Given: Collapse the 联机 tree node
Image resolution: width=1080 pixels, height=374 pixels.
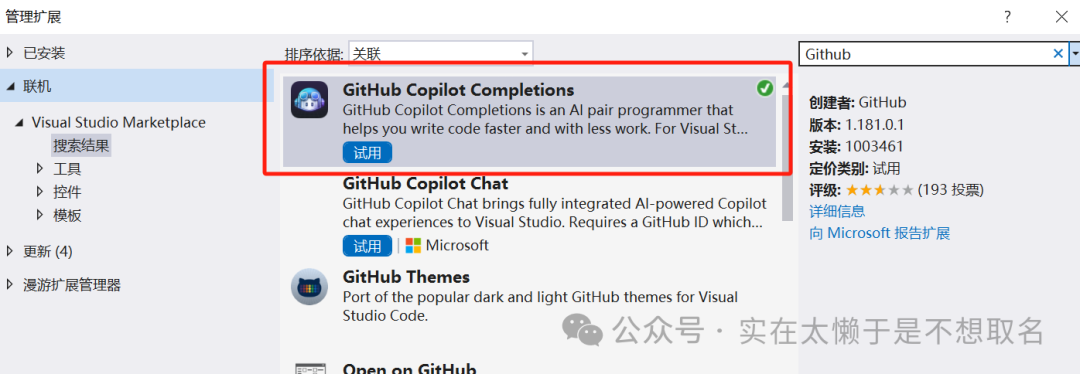Looking at the screenshot, I should point(10,87).
